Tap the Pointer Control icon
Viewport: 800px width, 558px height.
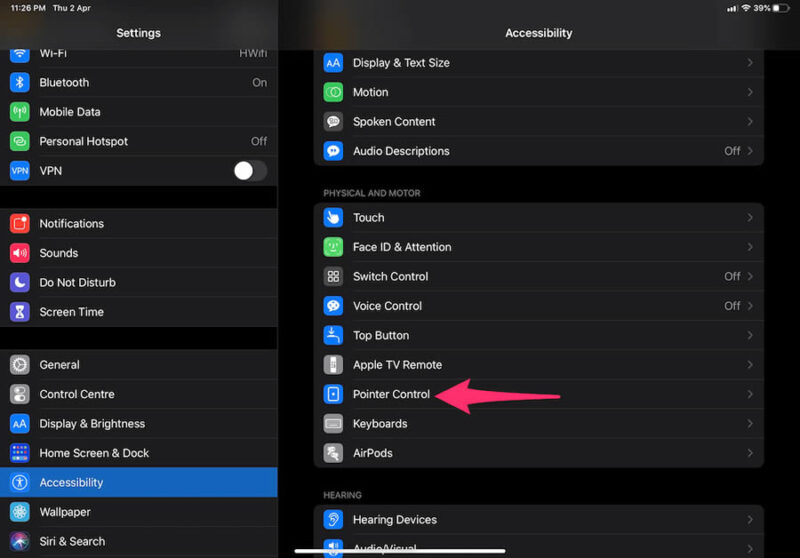334,394
